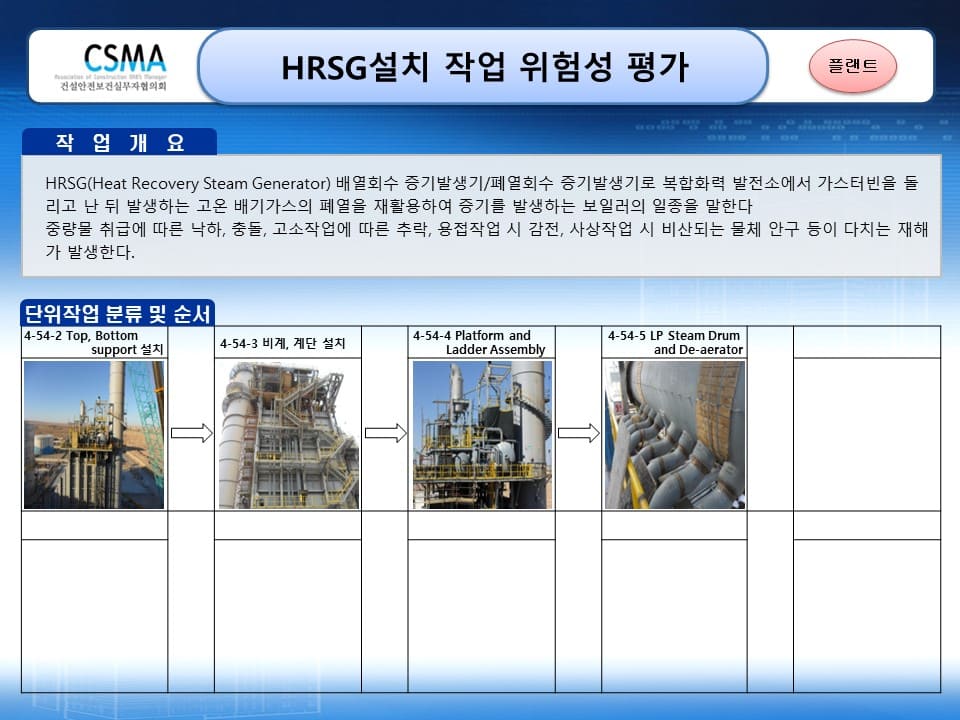Open the Platform and Ladder Assembly photo
Screen dimensions: 960x720
click(x=482, y=435)
